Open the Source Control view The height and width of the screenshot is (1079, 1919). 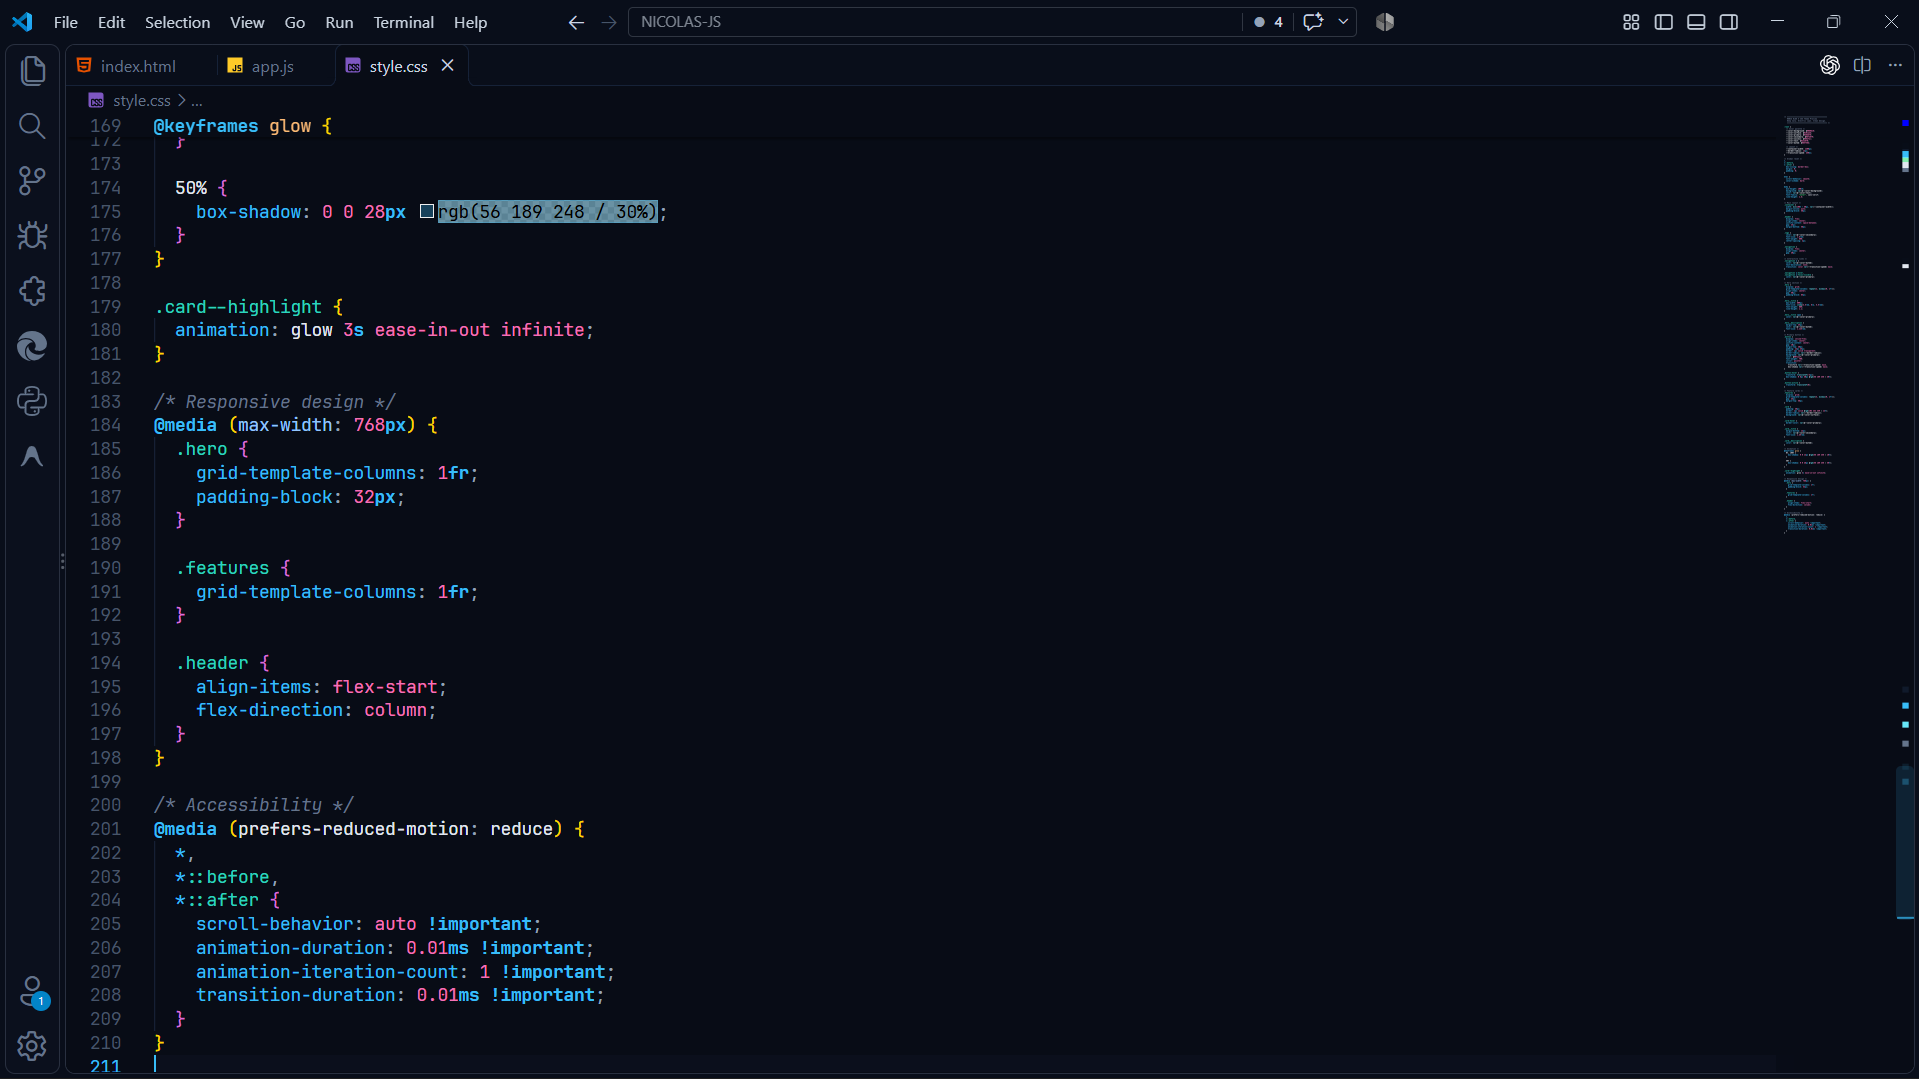tap(32, 180)
